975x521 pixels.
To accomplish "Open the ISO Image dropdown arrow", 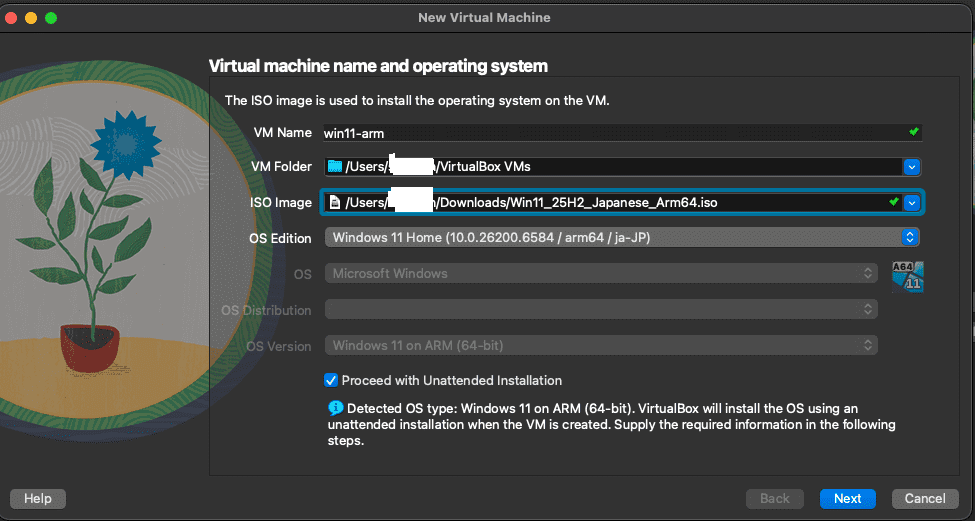I will coord(911,203).
